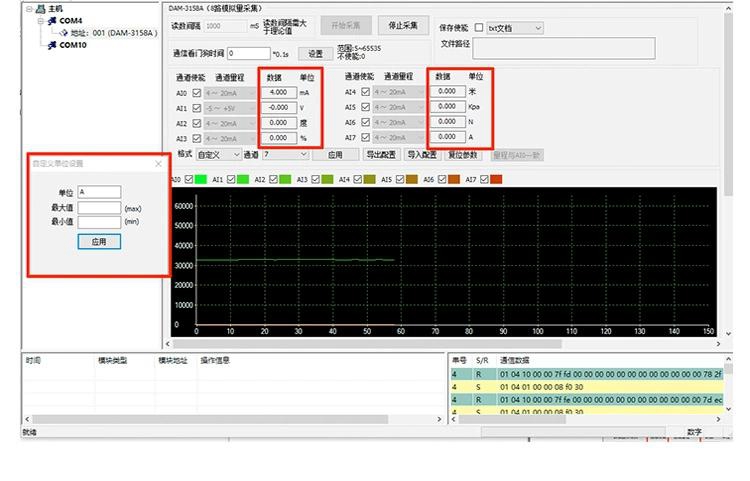This screenshot has width=750, height=481.
Task: Open the 格式 自定义 format dropdown
Action: 237,155
